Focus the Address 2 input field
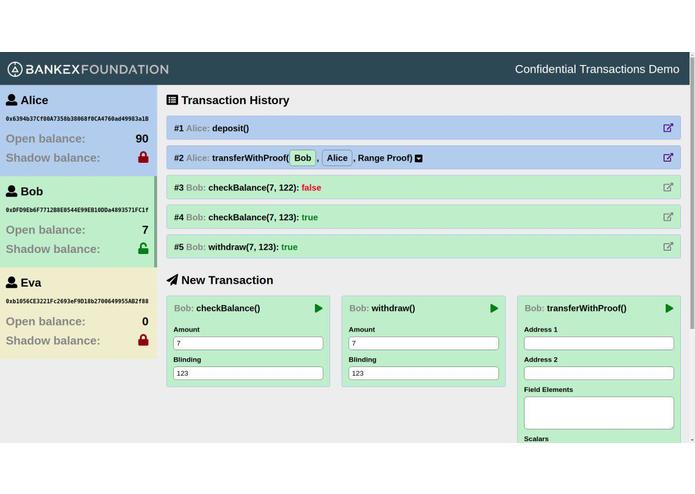 (599, 373)
